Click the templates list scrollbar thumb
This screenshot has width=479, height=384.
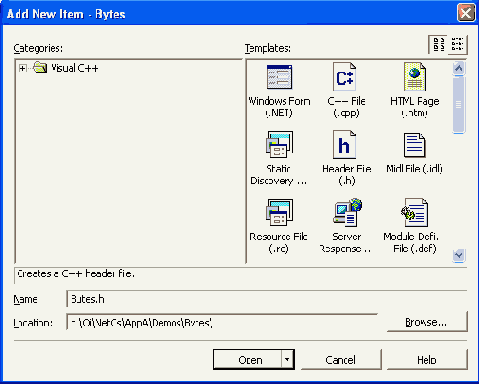tap(459, 105)
